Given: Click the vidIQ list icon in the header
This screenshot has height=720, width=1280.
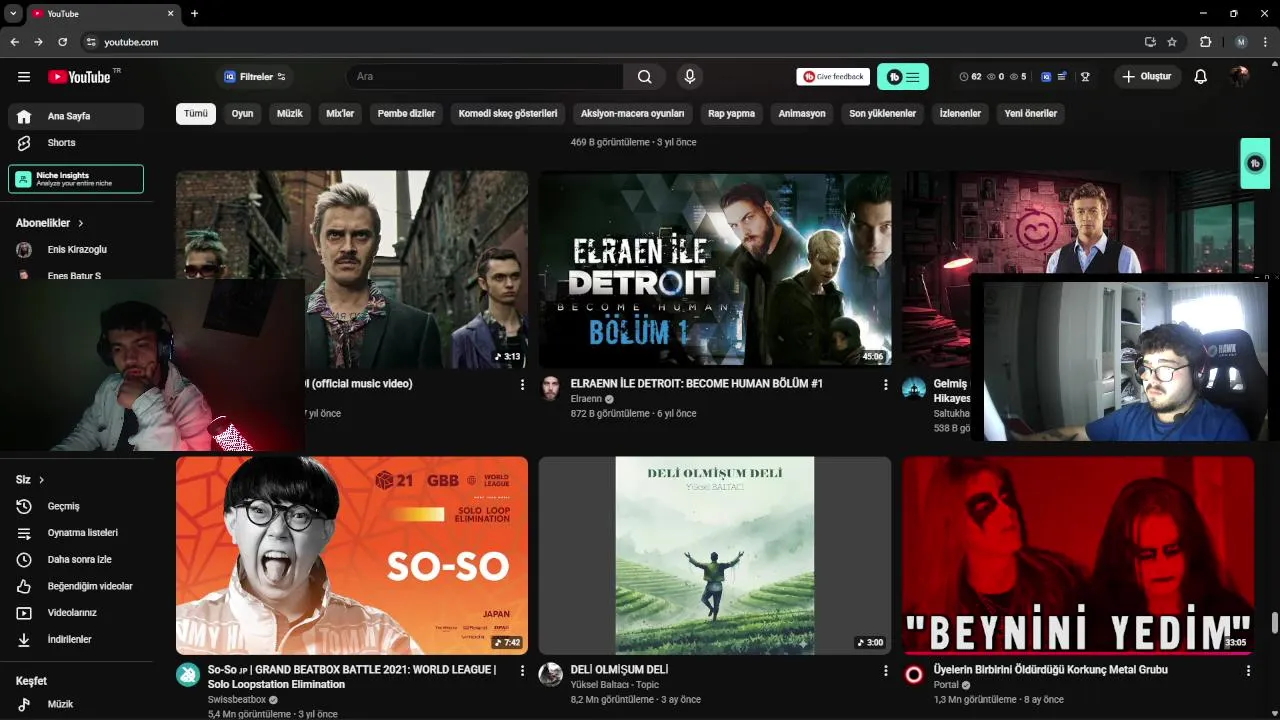Looking at the screenshot, I should 1062,77.
